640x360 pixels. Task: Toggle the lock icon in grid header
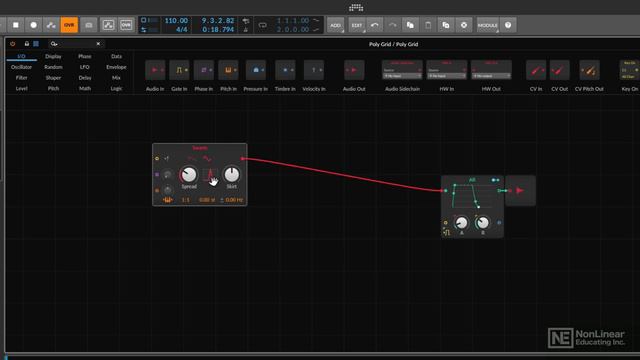[27, 44]
